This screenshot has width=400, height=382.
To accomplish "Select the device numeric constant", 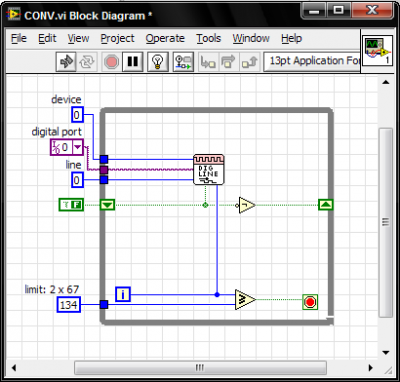I will [x=77, y=115].
